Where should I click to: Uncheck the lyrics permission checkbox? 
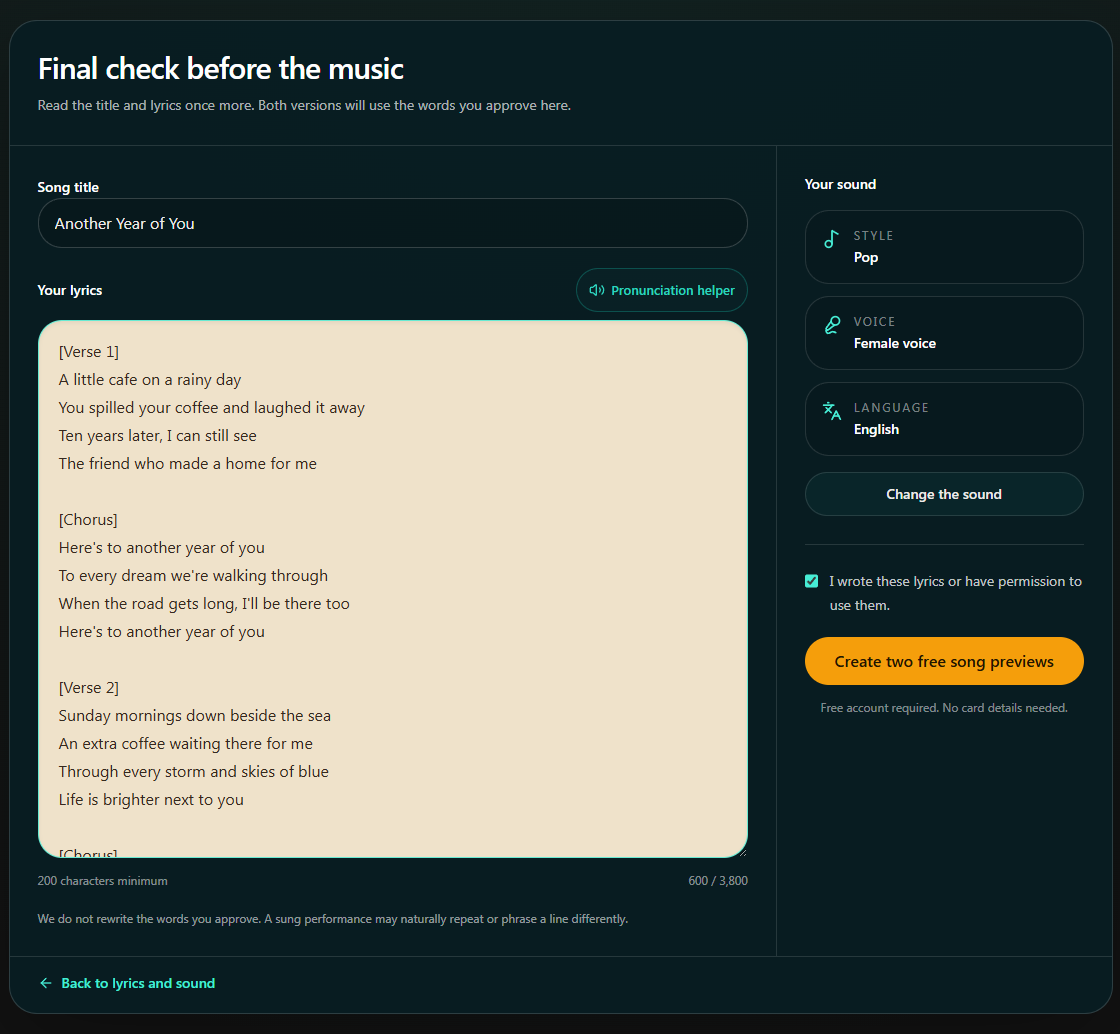pyautogui.click(x=811, y=581)
